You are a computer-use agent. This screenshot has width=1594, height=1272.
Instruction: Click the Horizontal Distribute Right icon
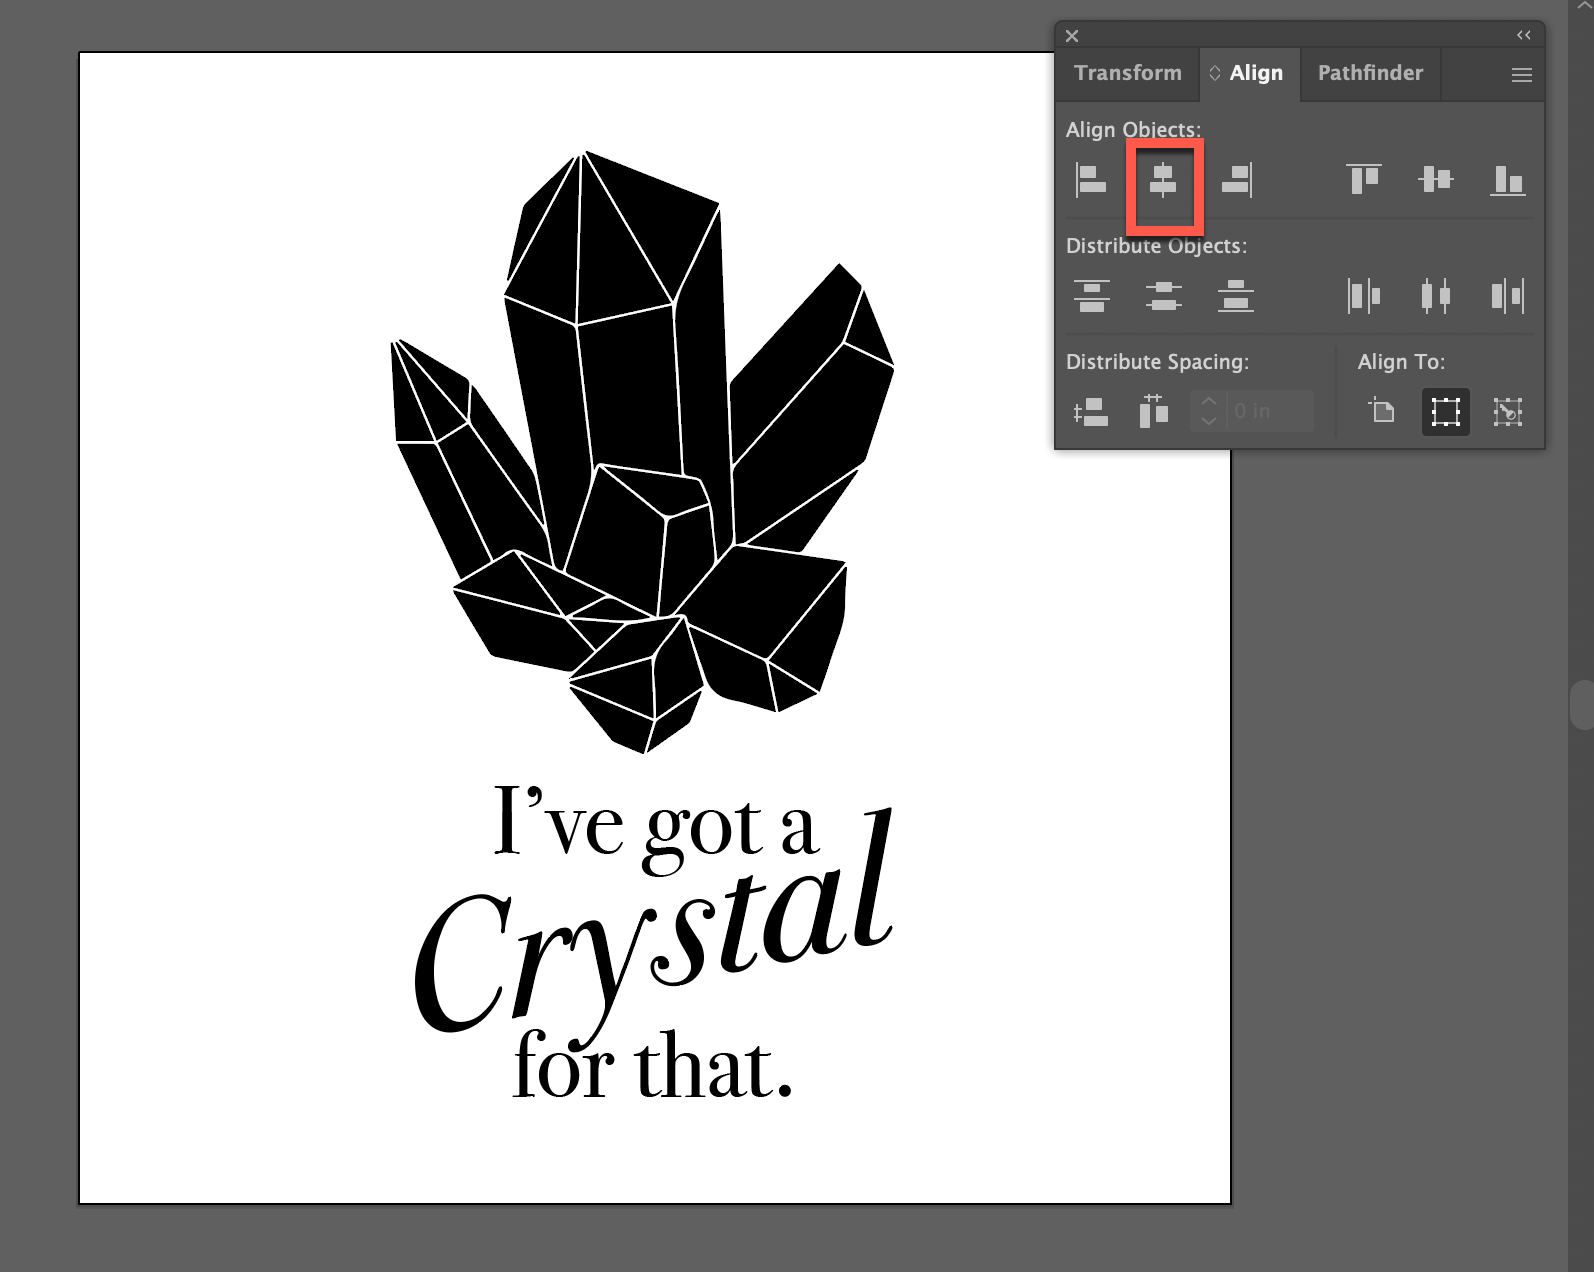point(1508,296)
